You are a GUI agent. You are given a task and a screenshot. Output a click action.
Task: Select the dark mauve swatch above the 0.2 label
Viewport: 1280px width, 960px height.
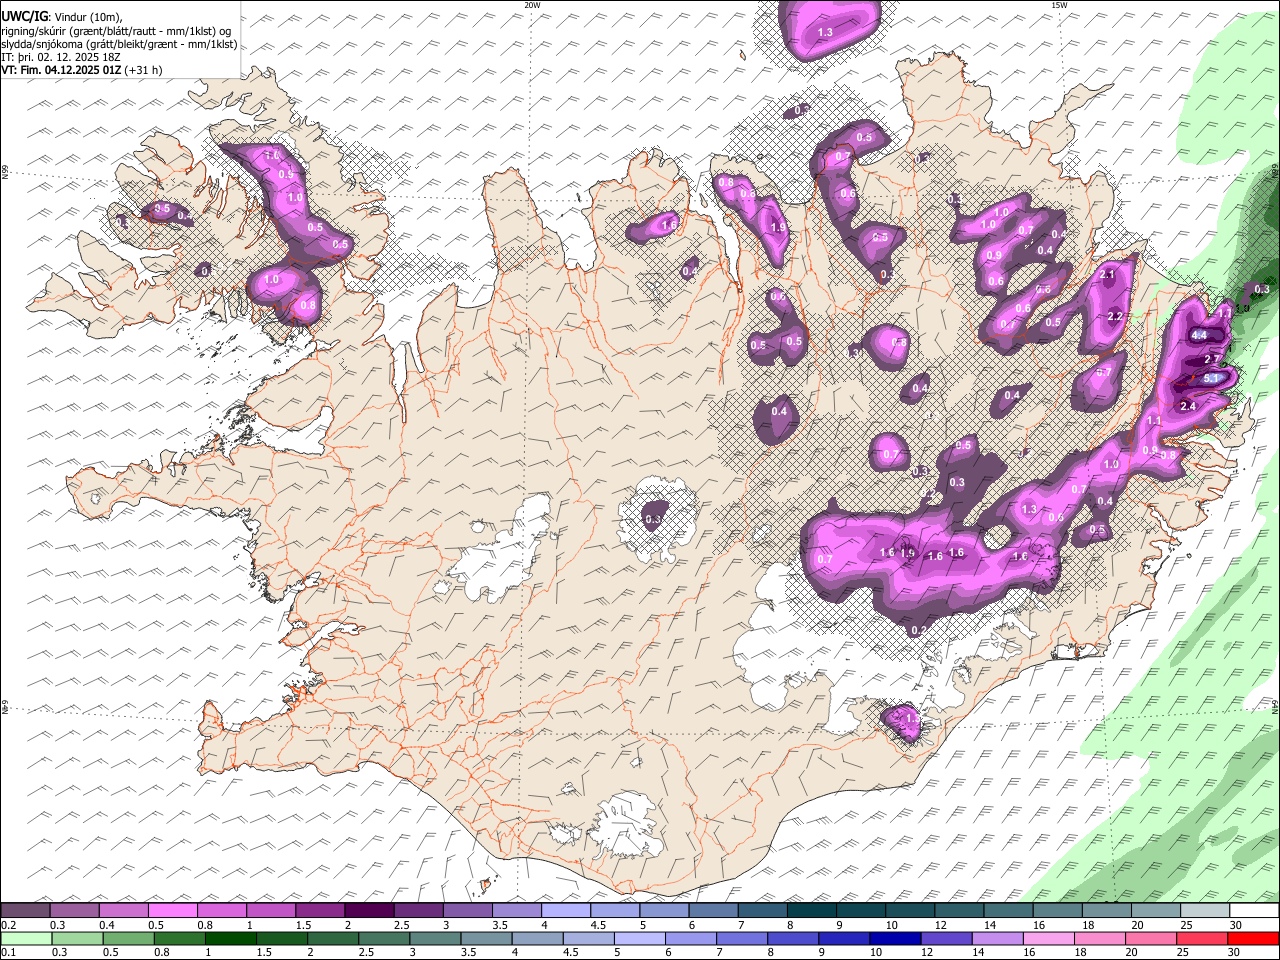point(25,910)
